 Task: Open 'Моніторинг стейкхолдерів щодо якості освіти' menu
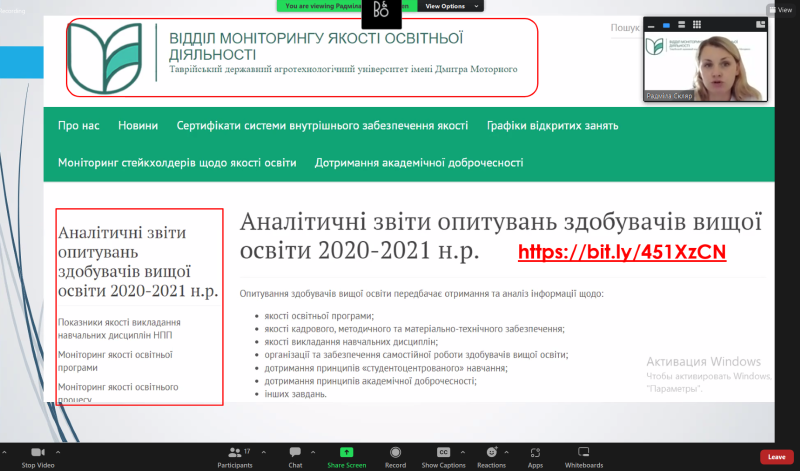[x=177, y=163]
